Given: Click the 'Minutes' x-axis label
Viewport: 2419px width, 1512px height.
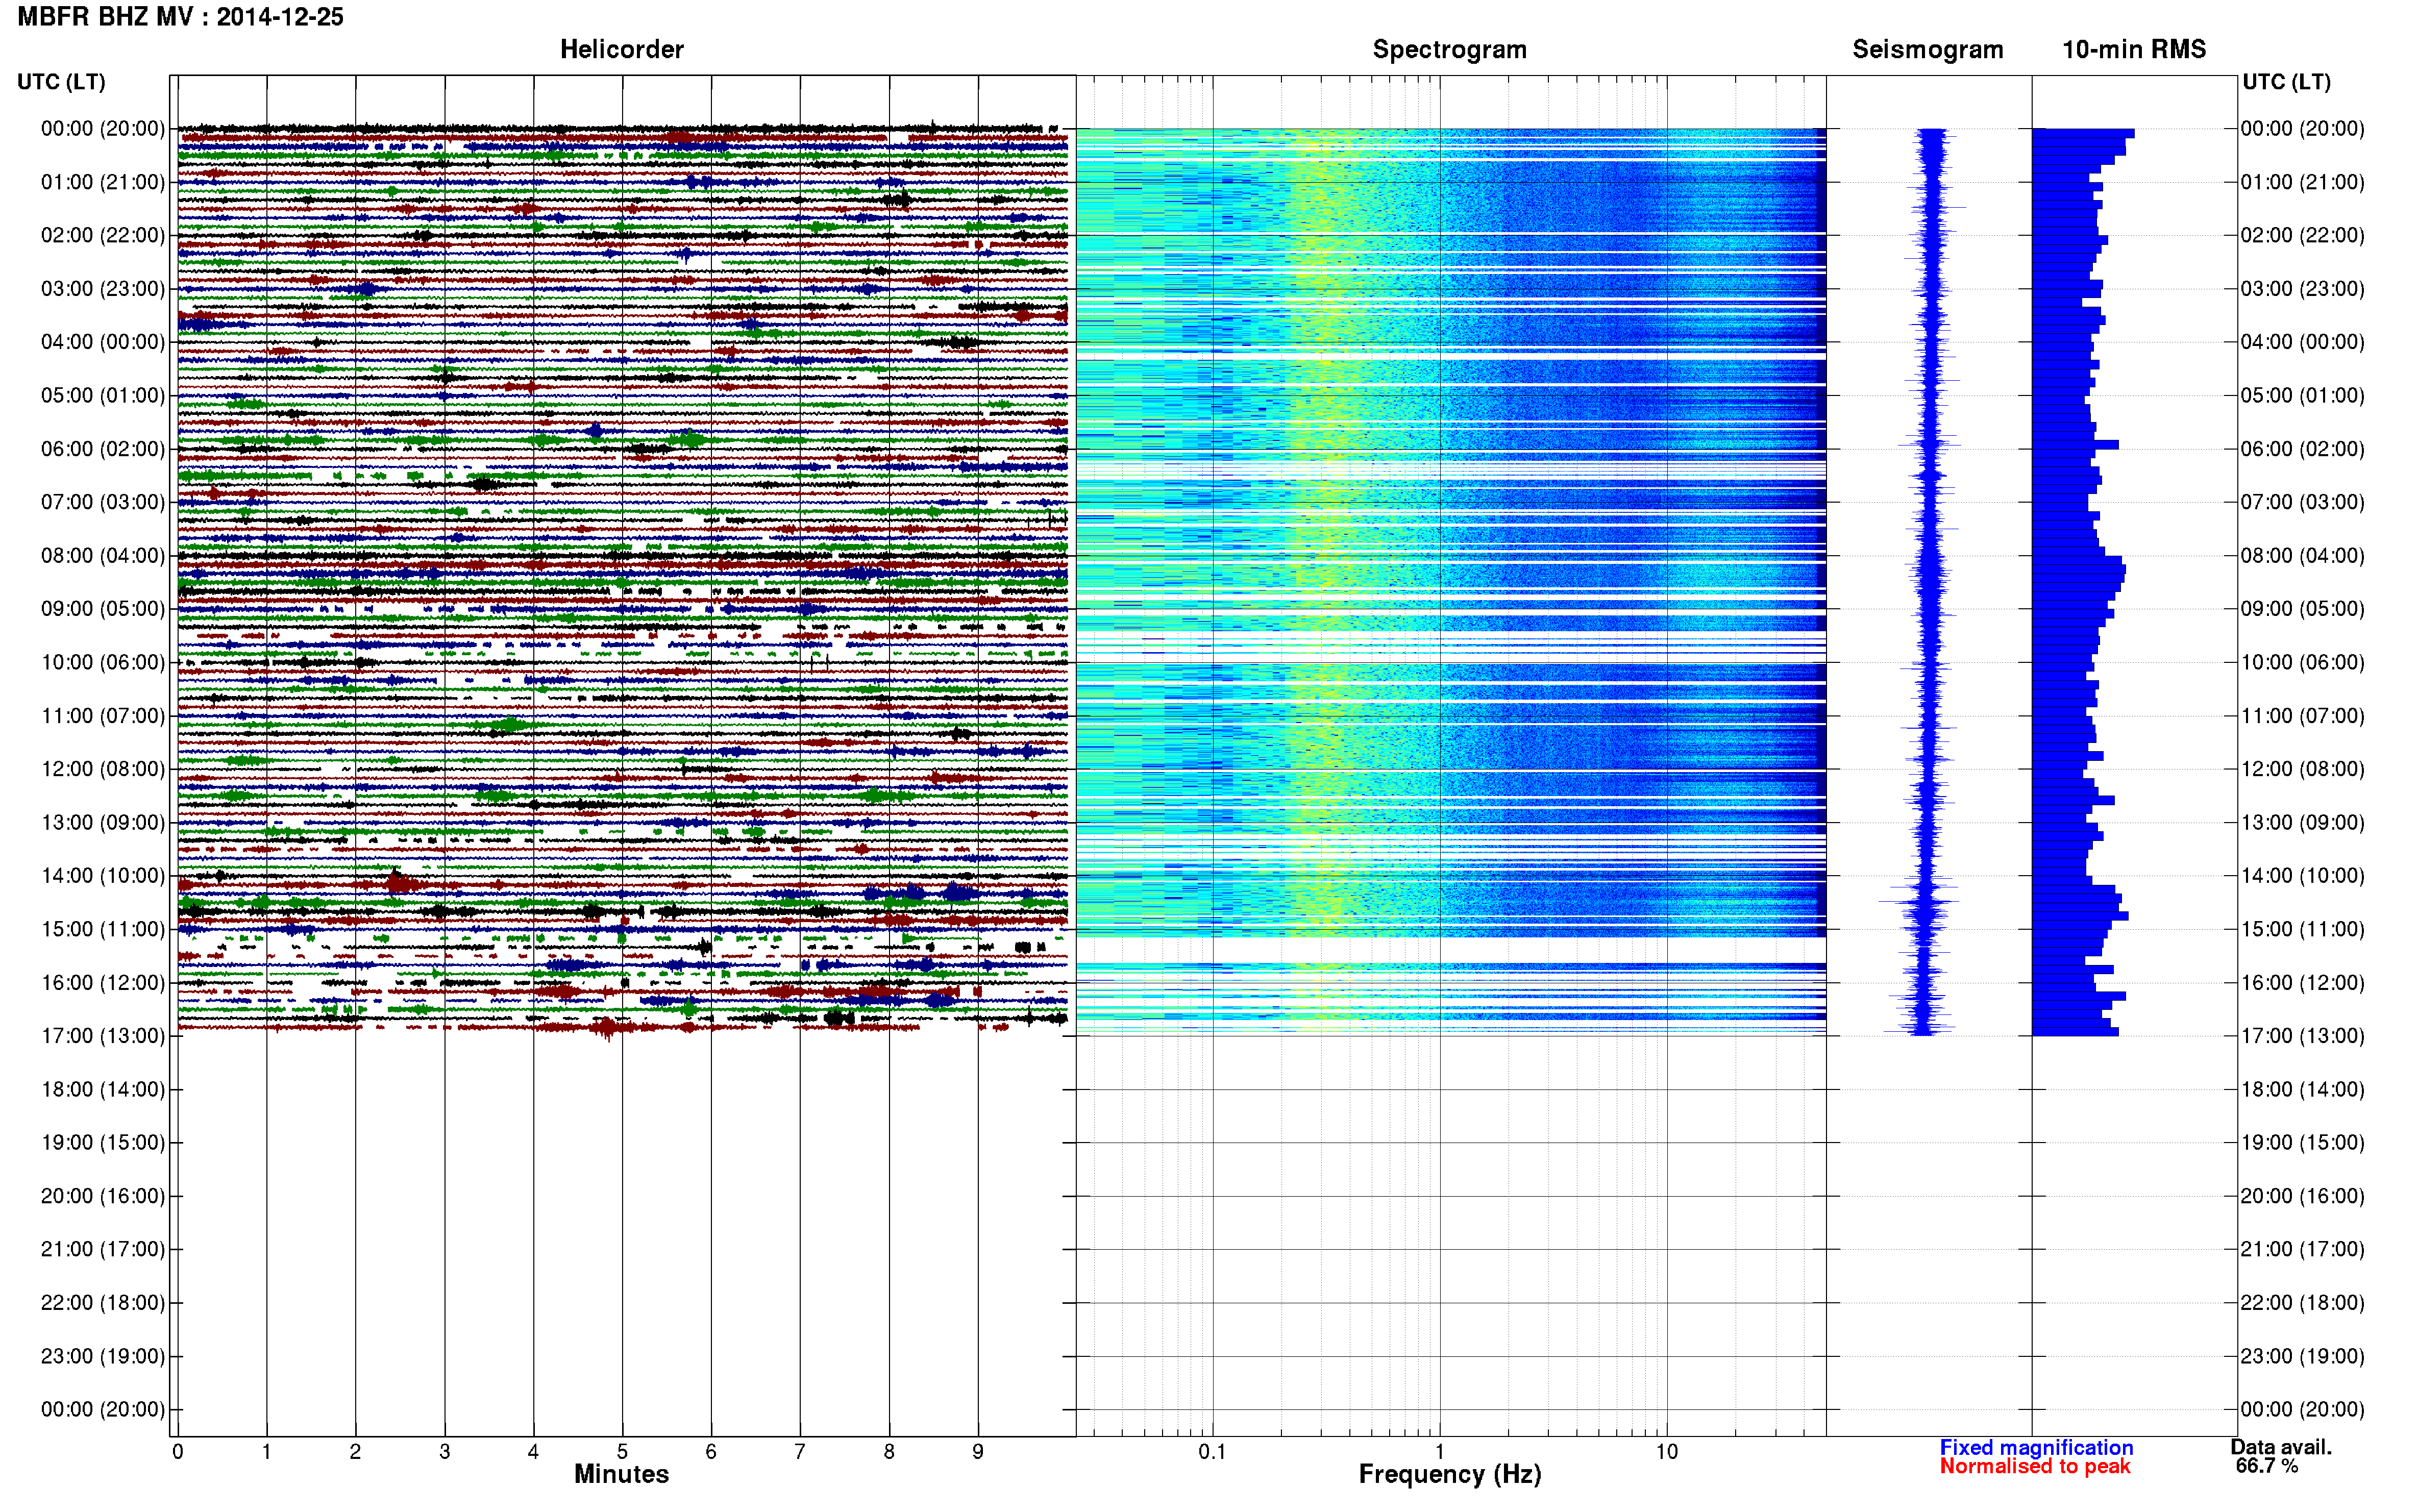Looking at the screenshot, I should click(x=621, y=1474).
